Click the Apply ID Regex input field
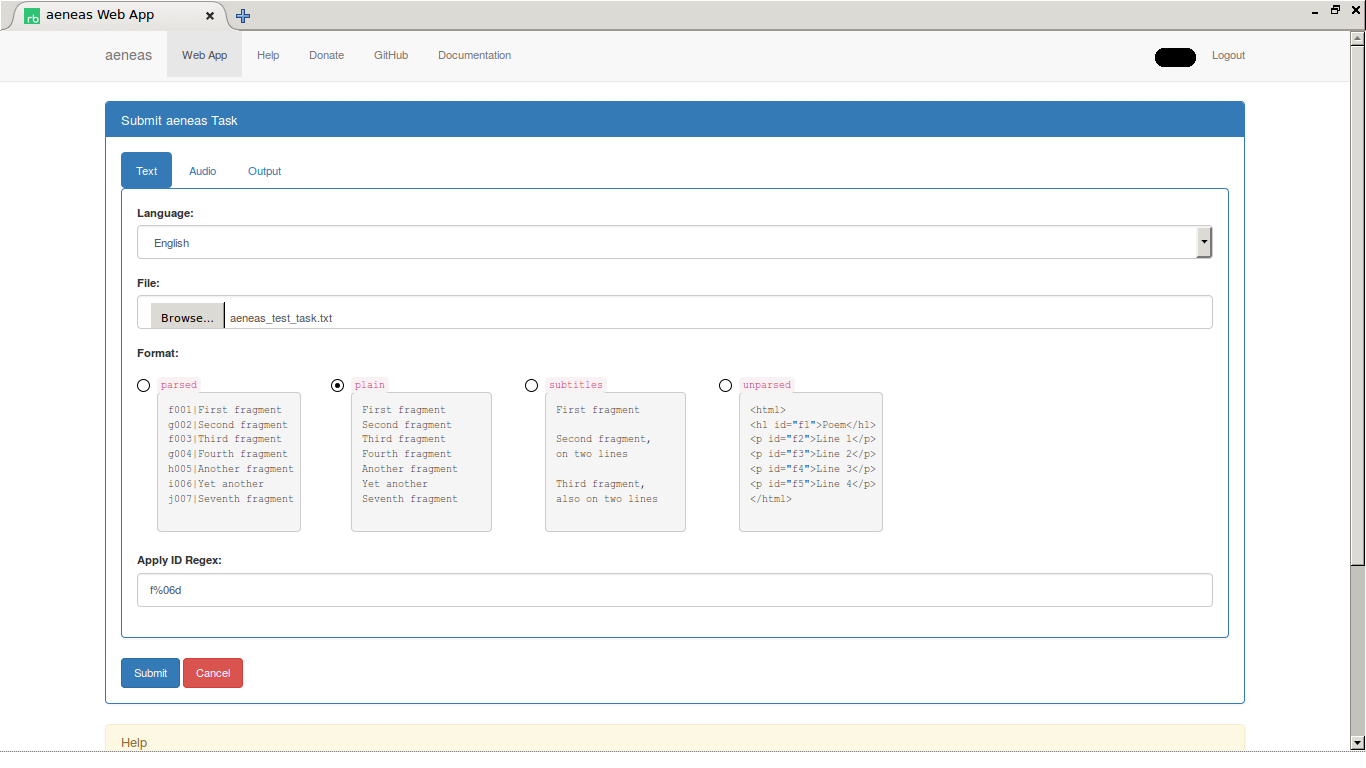Image resolution: width=1366 pixels, height=768 pixels. click(x=675, y=590)
